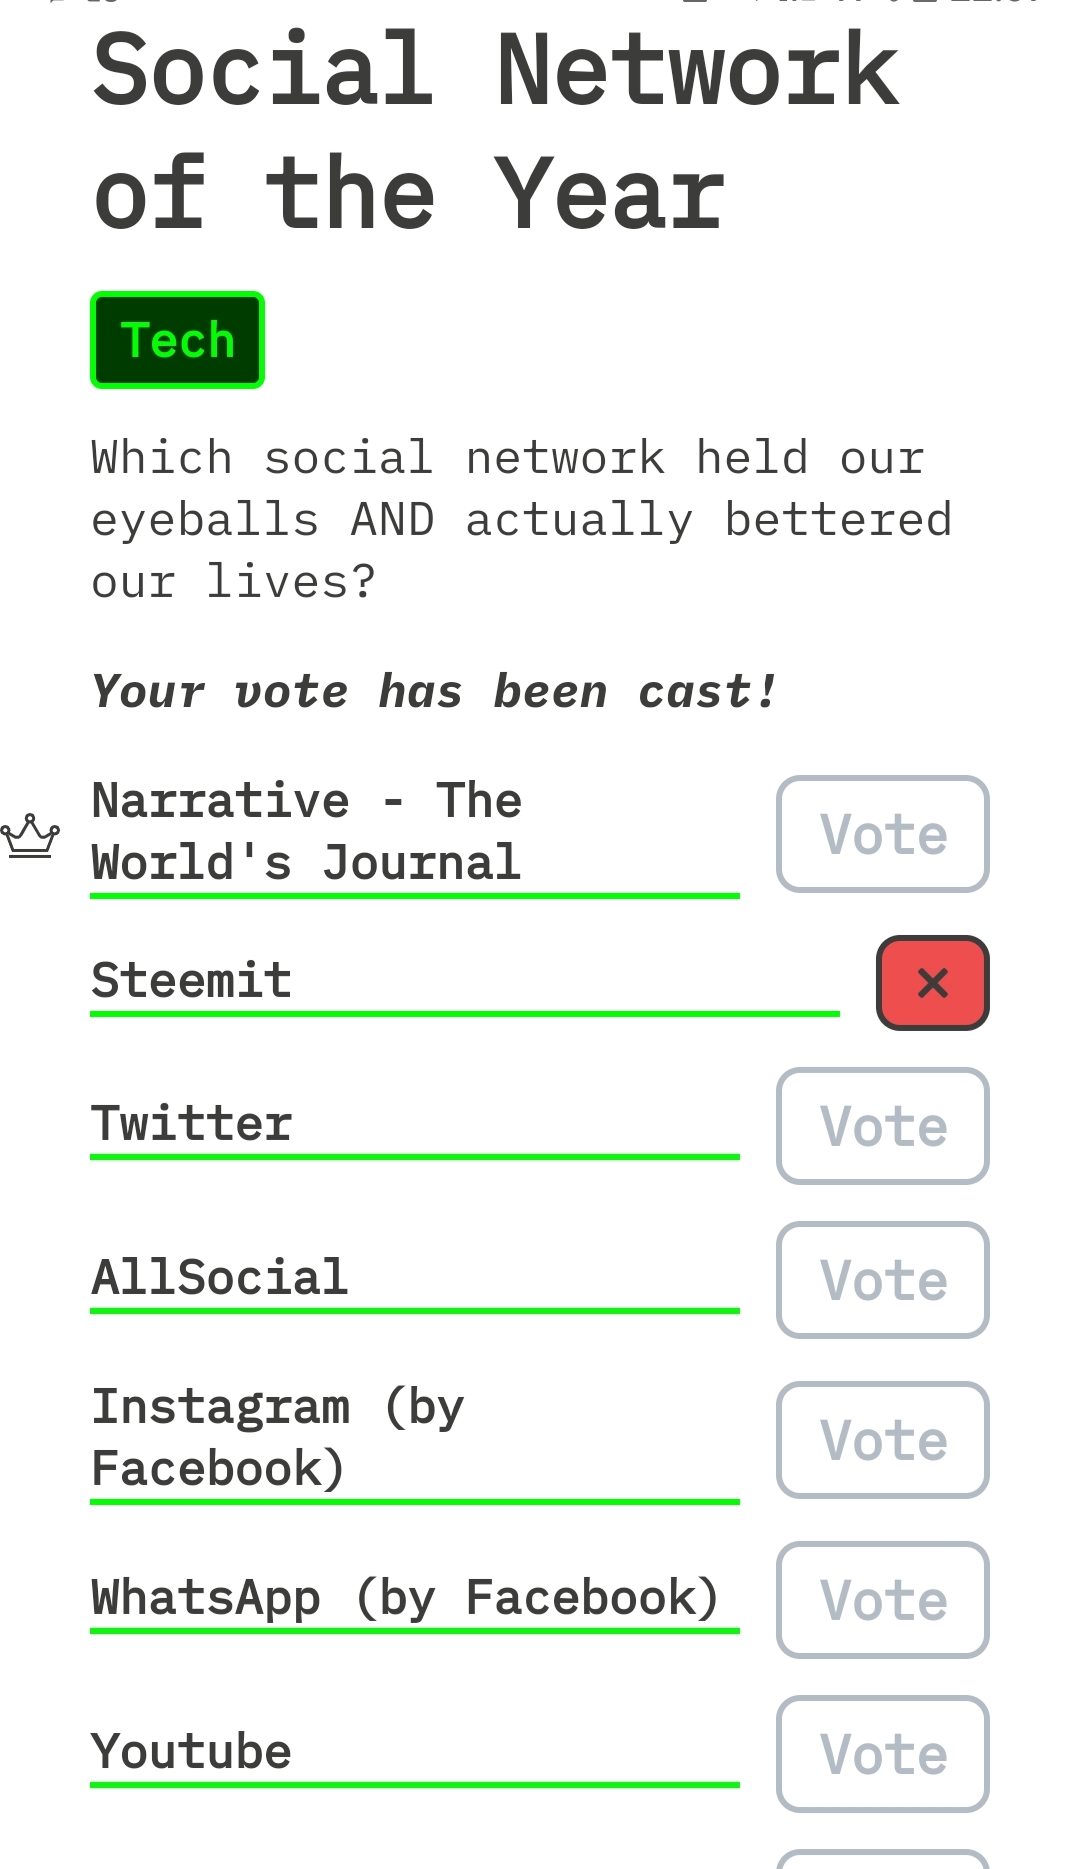Click the crown icon beside Narrative
1080x1869 pixels.
pos(30,836)
